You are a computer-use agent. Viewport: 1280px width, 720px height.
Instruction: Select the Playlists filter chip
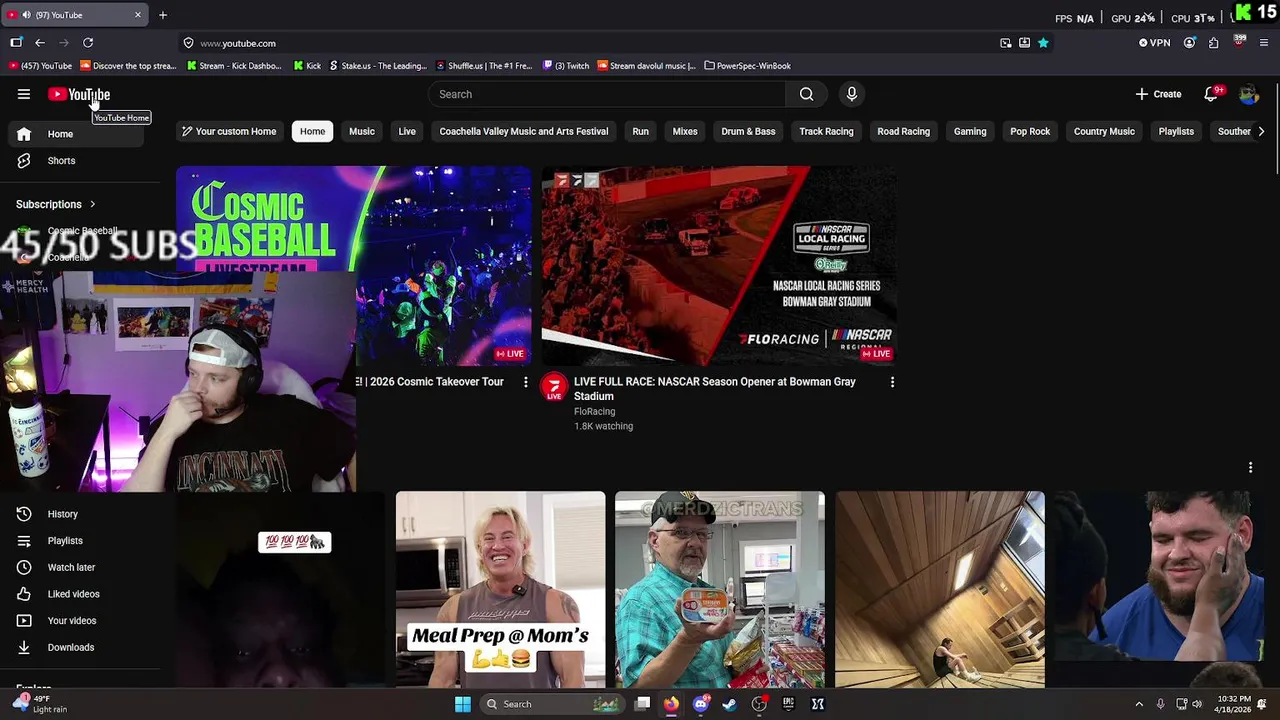1176,131
